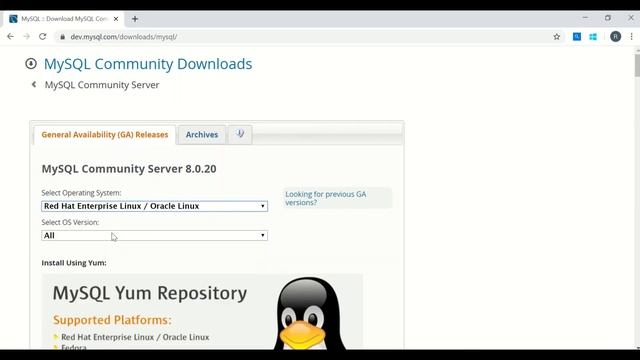Go back to the previous page
This screenshot has height=360, width=640.
[x=11, y=37]
